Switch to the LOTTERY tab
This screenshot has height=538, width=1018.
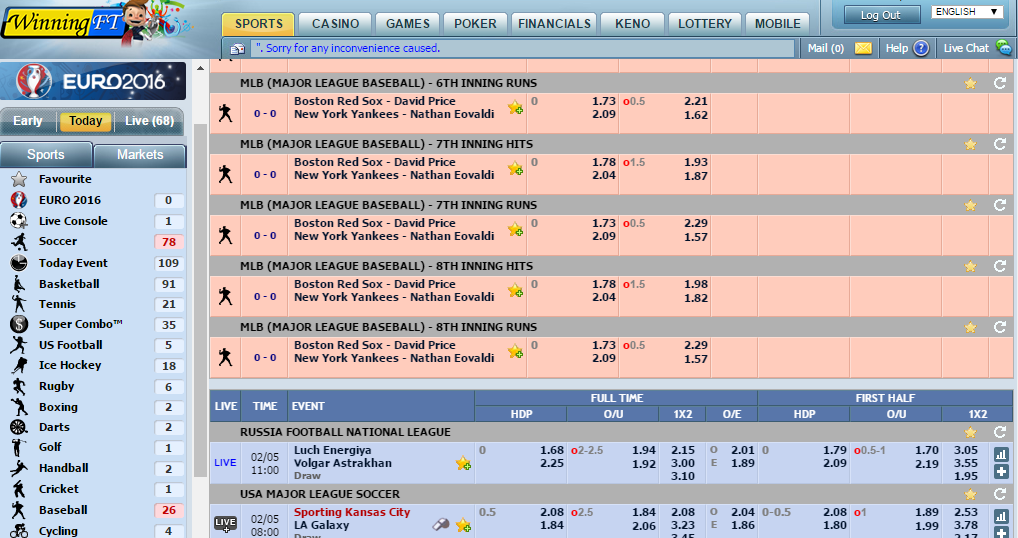704,24
